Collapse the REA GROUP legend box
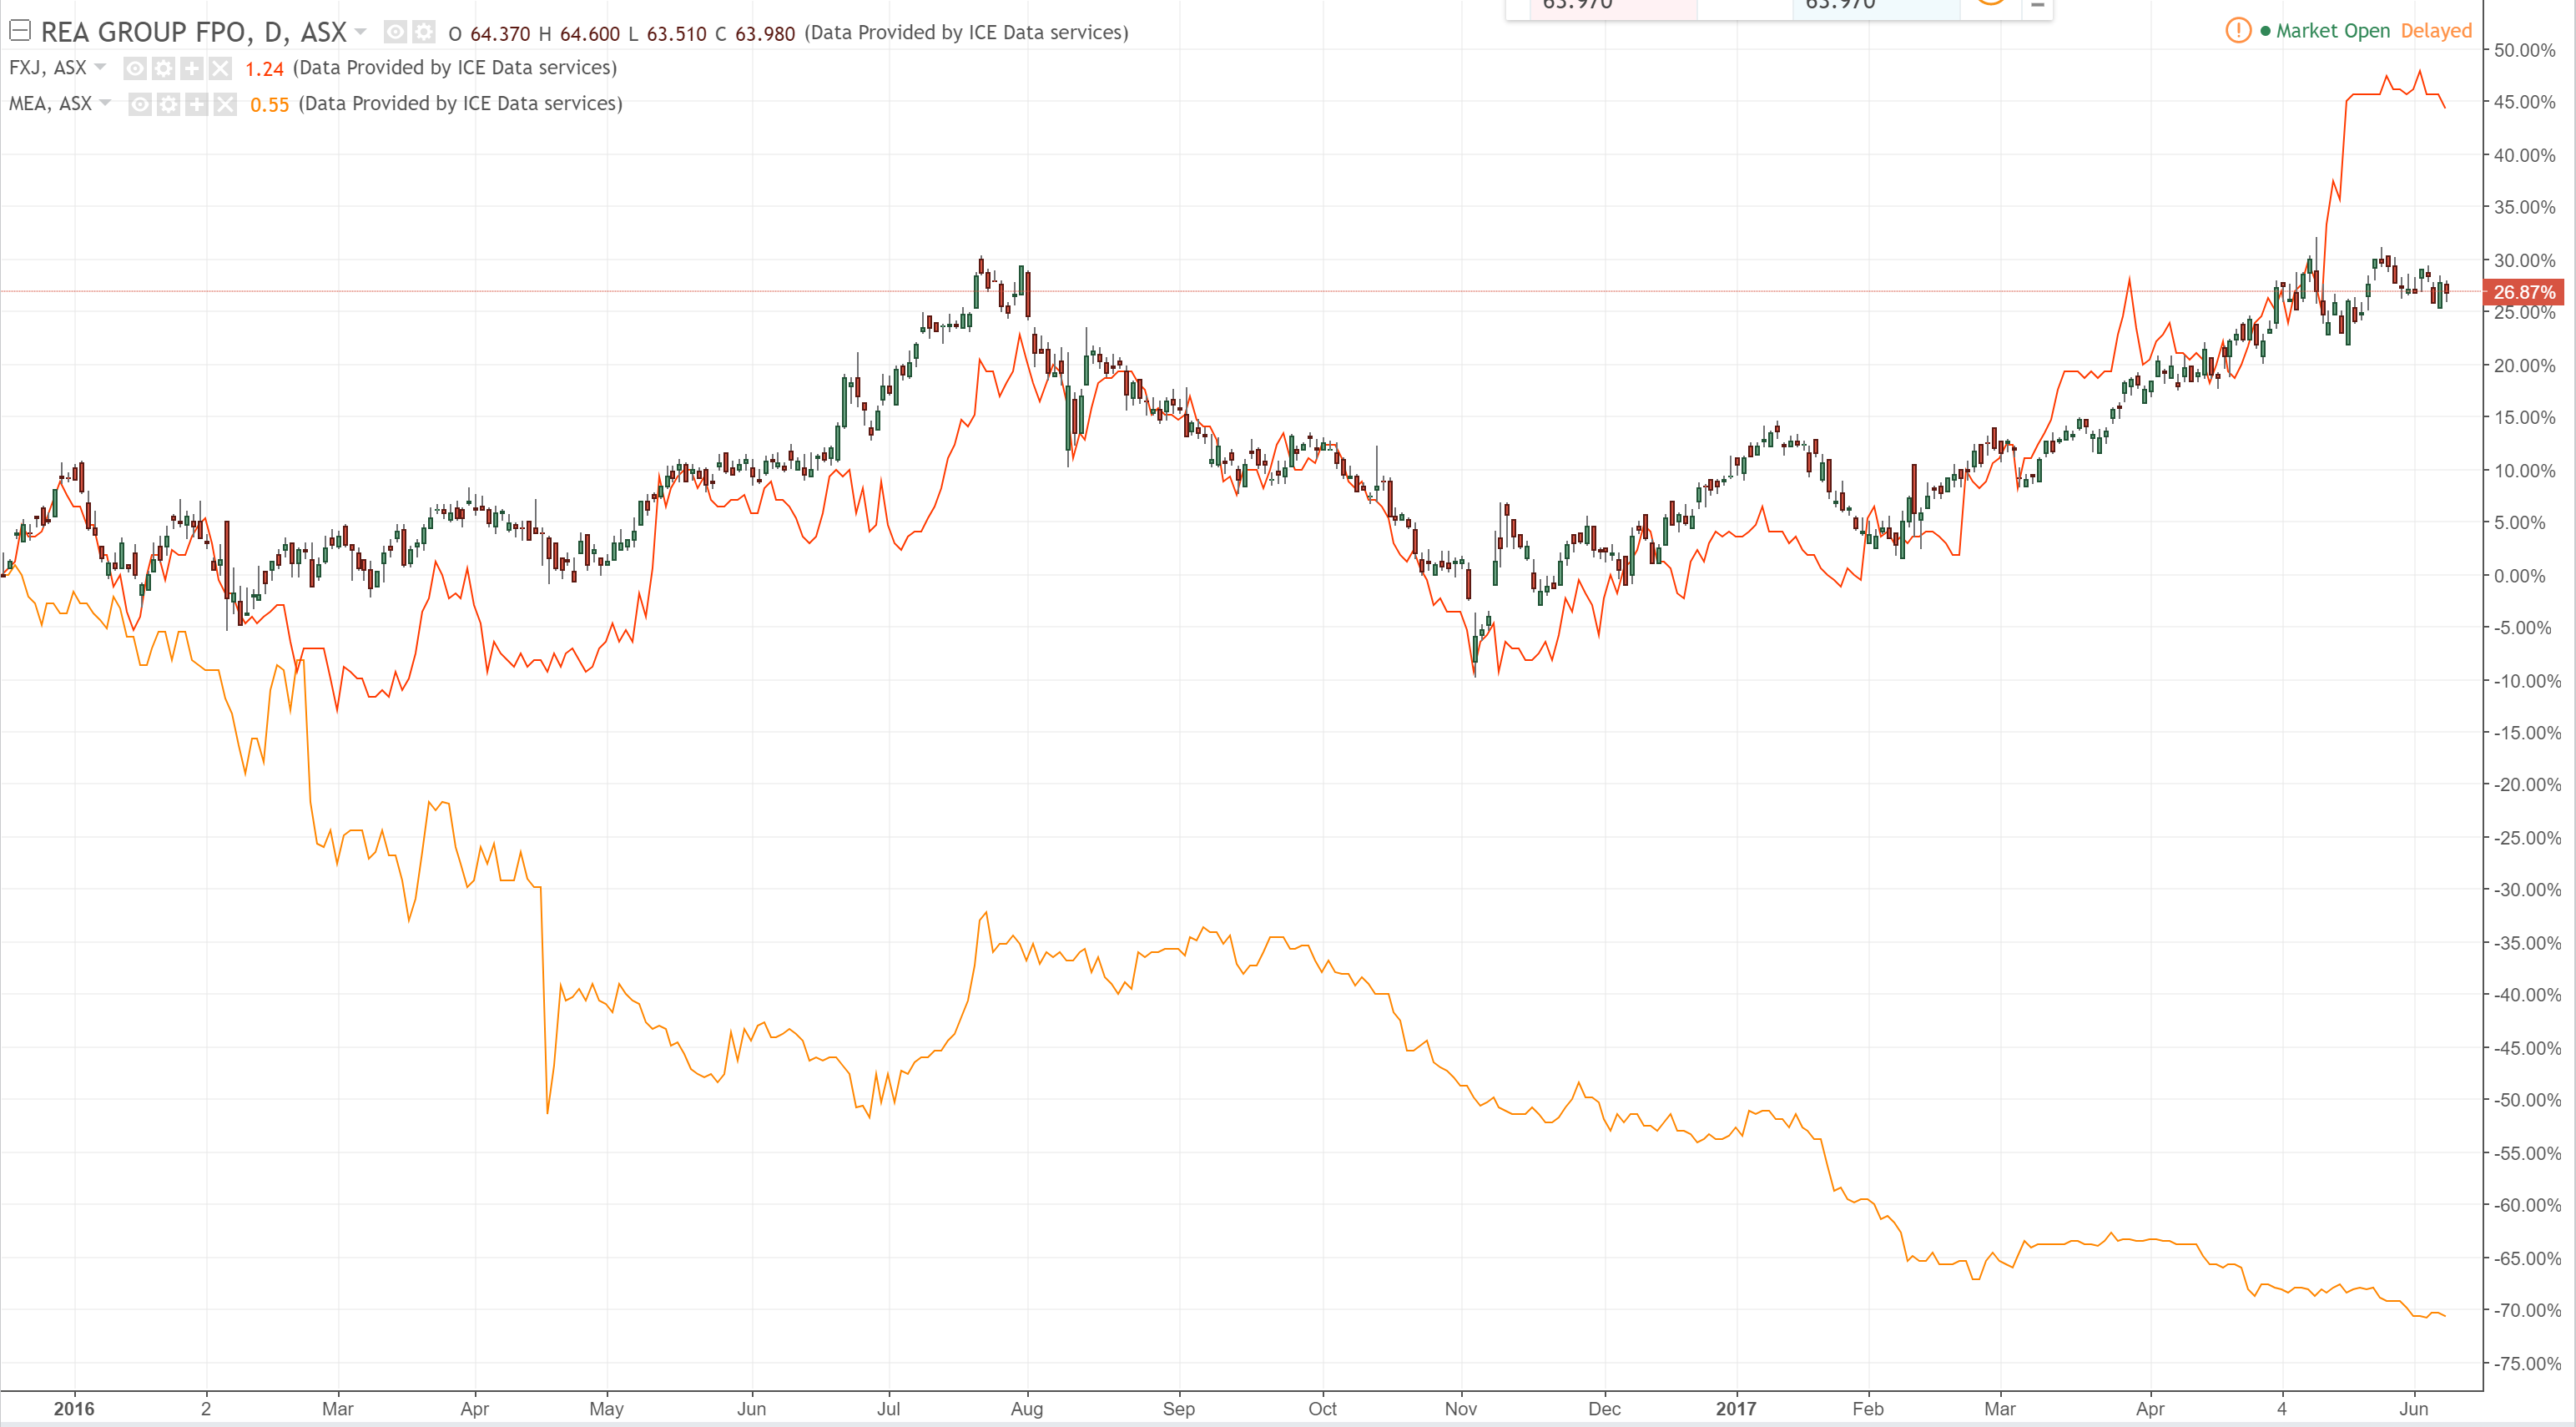 (x=19, y=32)
